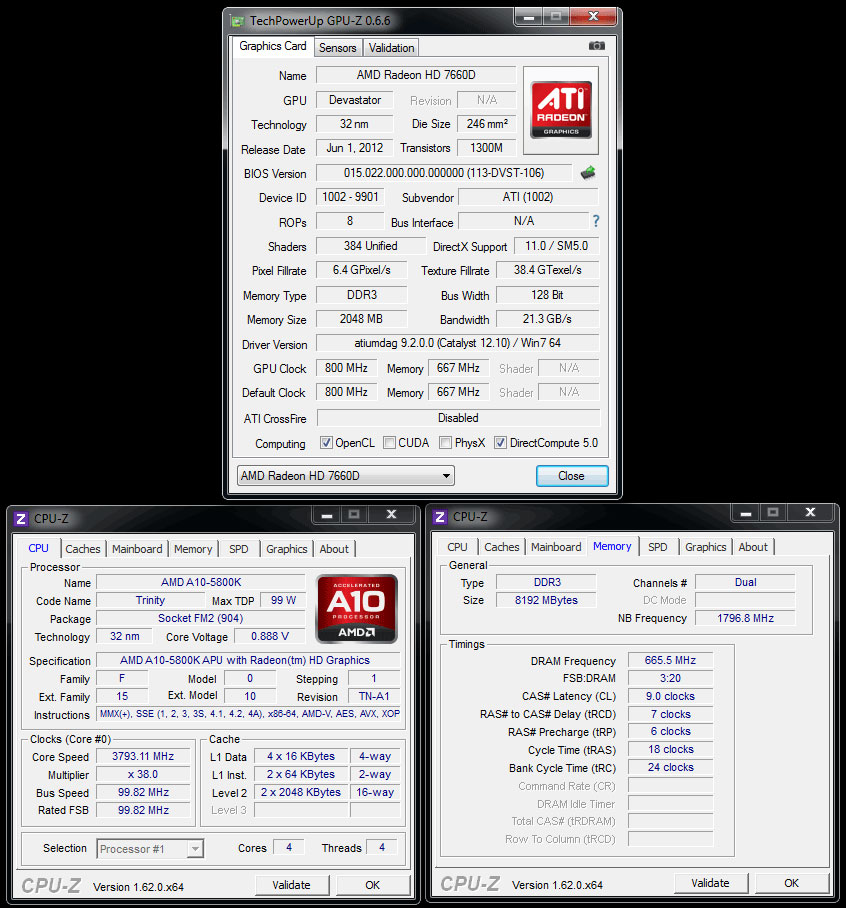
Task: Minimize the GPU-Z window
Action: [x=529, y=17]
